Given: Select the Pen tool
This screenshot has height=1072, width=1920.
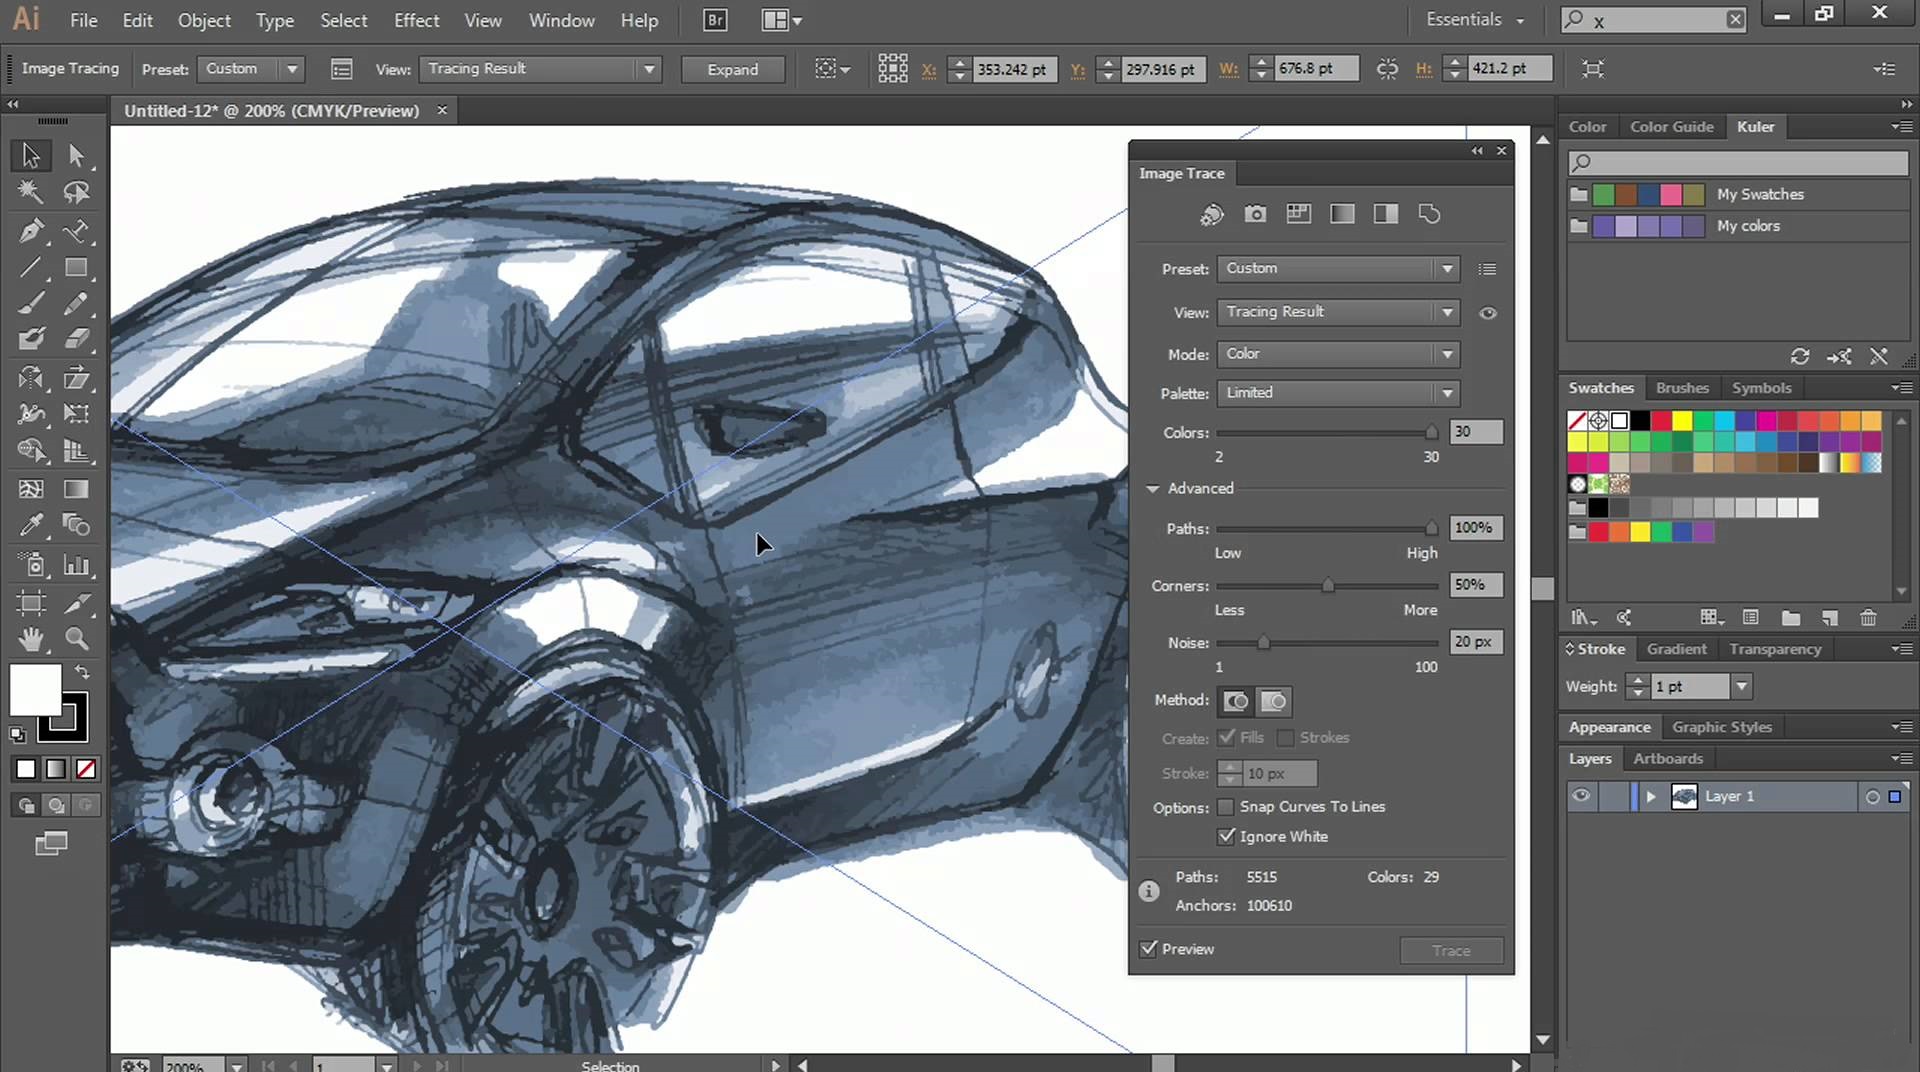Looking at the screenshot, I should [x=30, y=231].
